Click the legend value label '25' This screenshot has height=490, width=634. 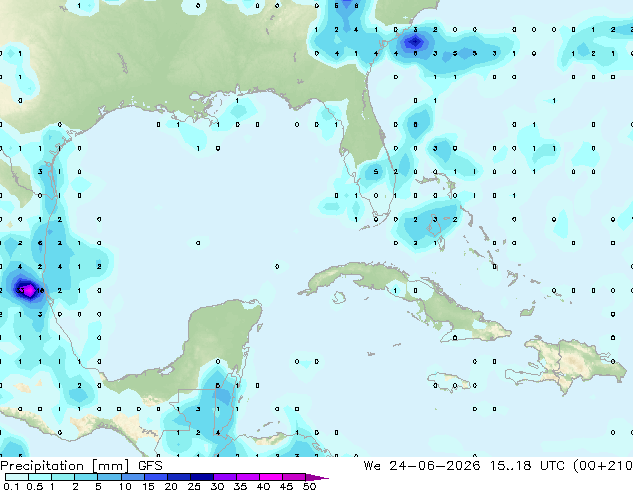[x=194, y=486]
